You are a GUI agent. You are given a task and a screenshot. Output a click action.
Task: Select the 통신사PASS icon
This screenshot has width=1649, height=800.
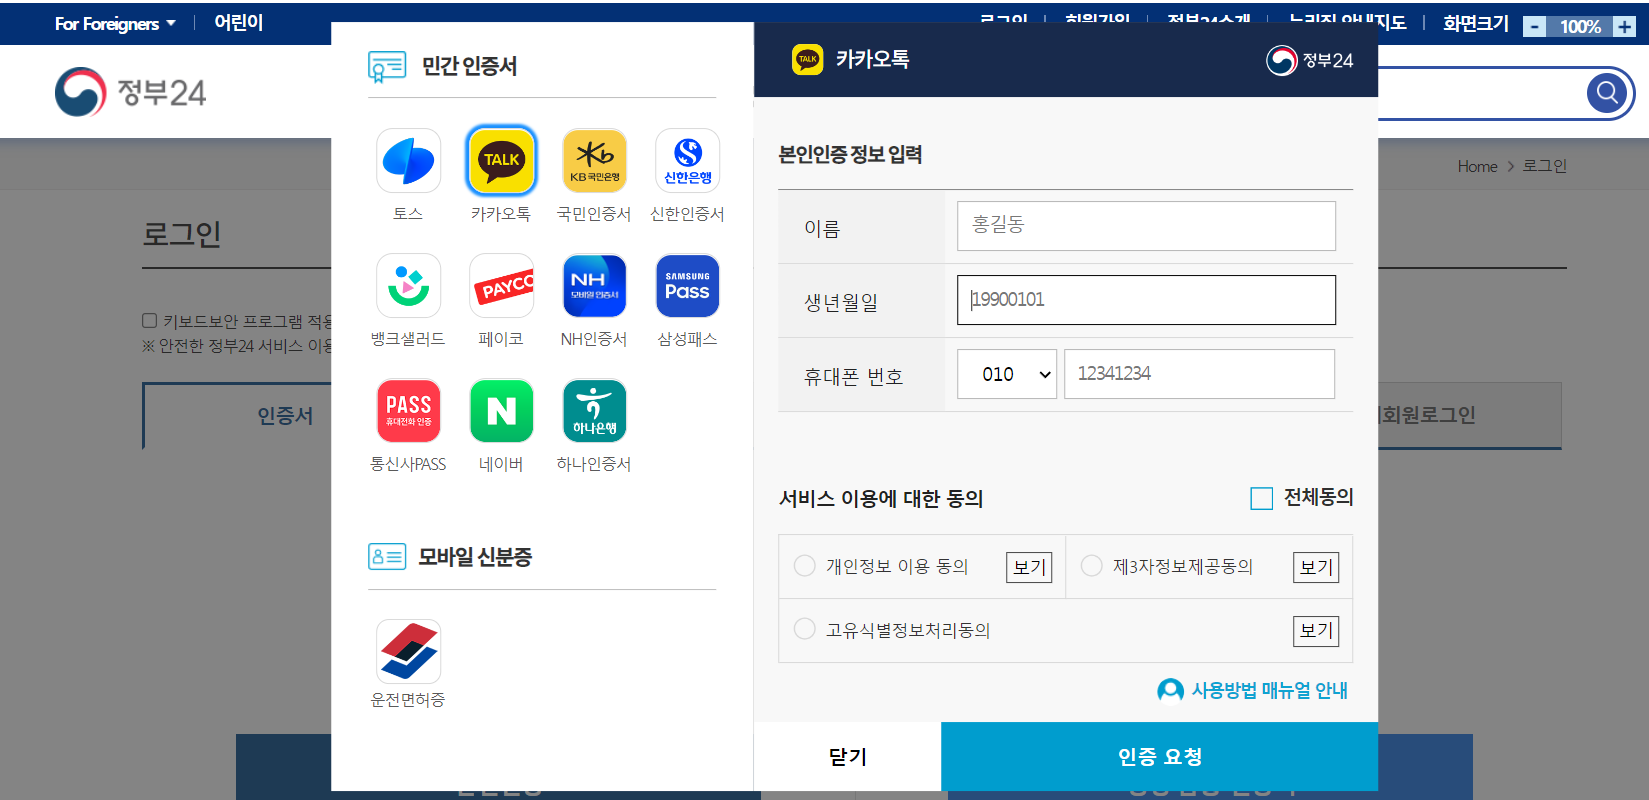click(408, 411)
